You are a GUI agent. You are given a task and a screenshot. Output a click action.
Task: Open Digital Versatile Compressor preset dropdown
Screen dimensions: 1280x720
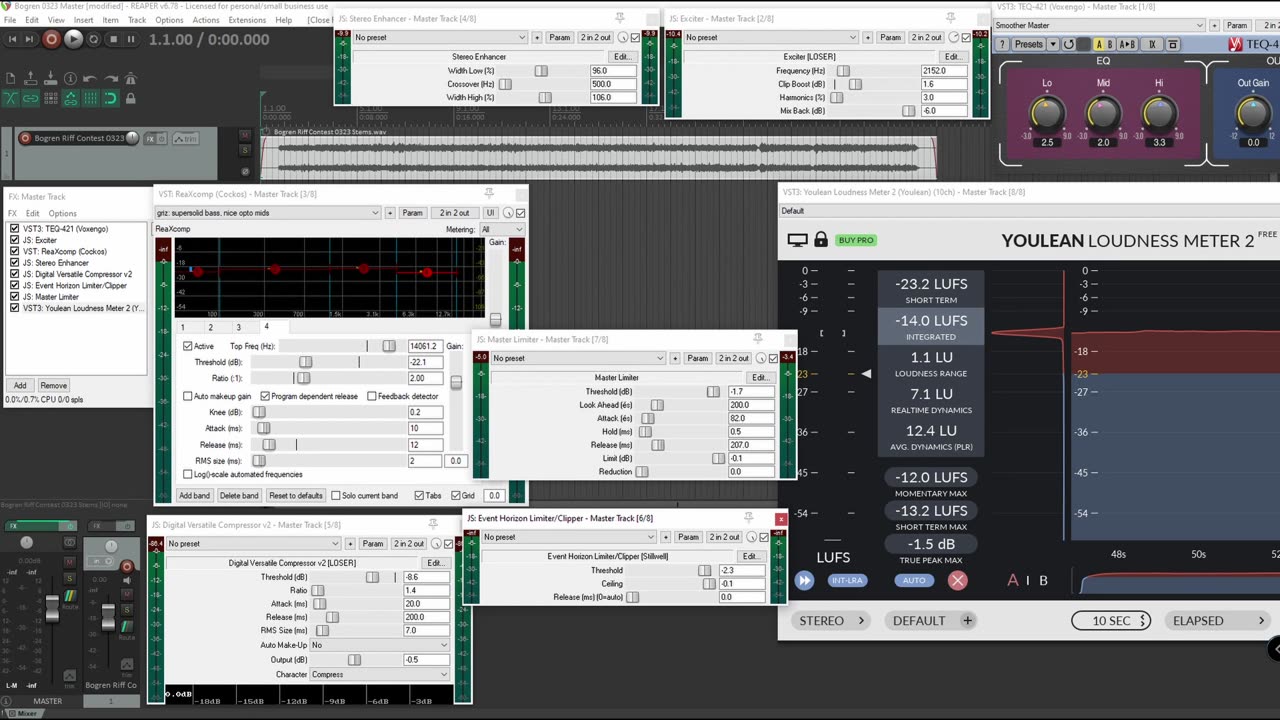tap(254, 544)
